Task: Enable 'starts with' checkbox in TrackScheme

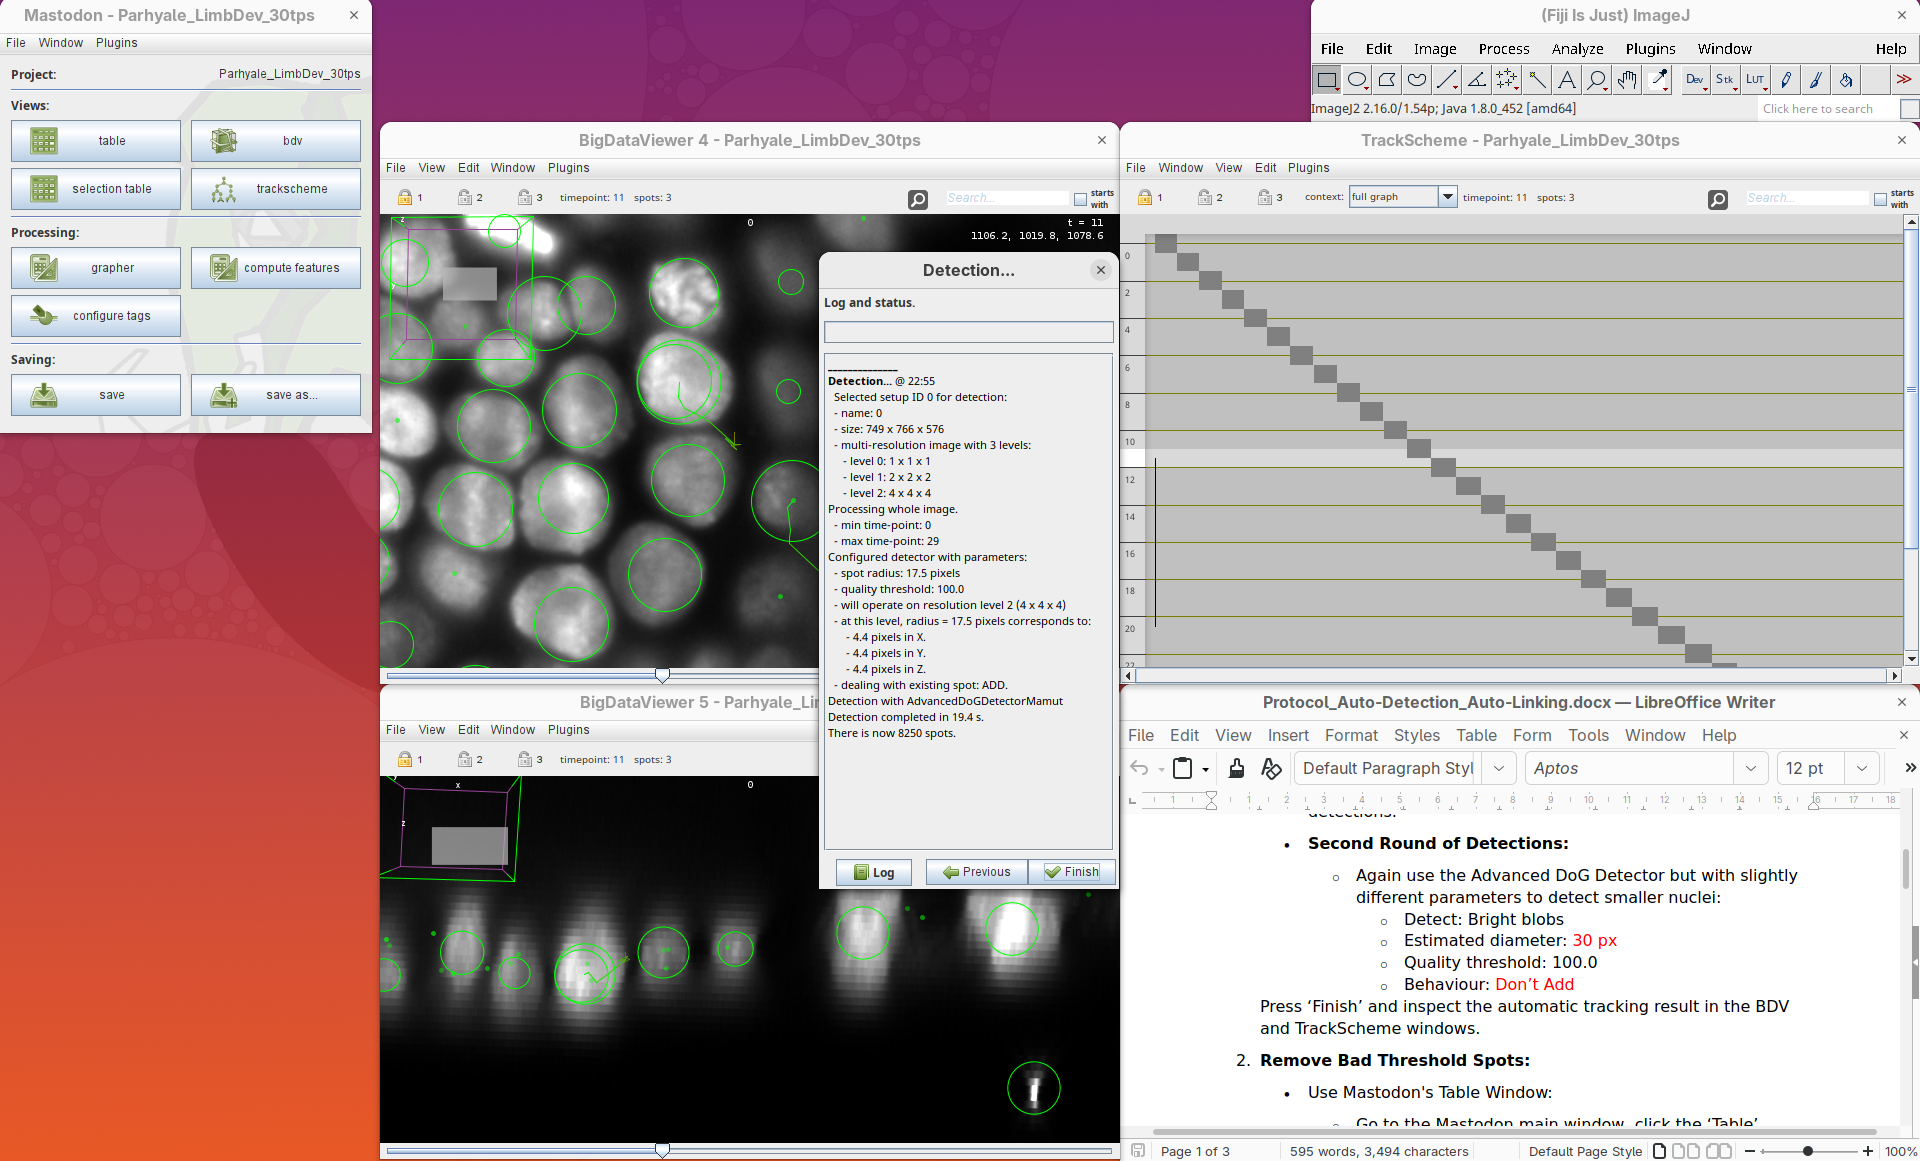Action: 1880,199
